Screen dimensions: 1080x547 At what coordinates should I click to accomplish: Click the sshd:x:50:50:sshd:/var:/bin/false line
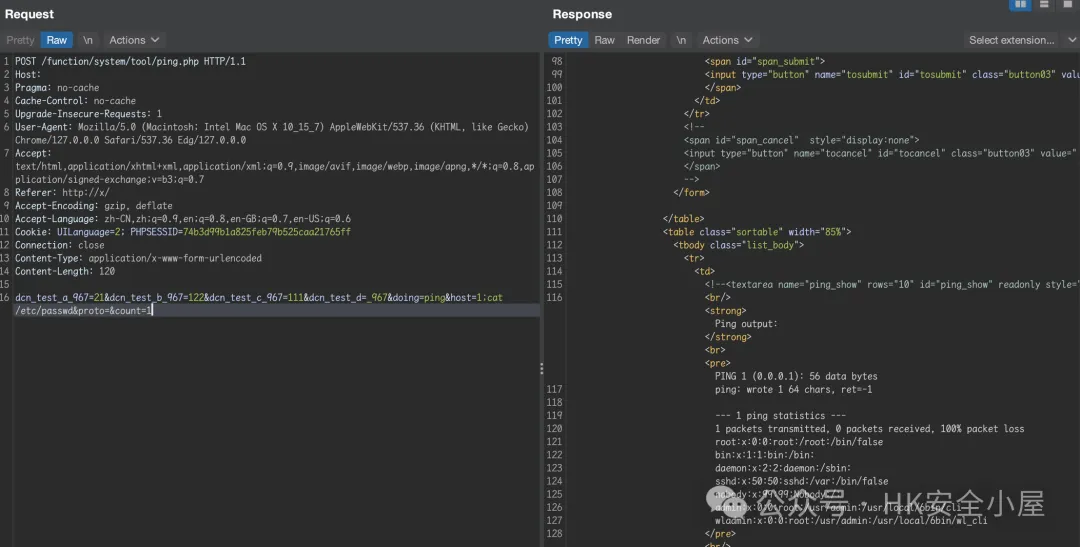pyautogui.click(x=801, y=481)
